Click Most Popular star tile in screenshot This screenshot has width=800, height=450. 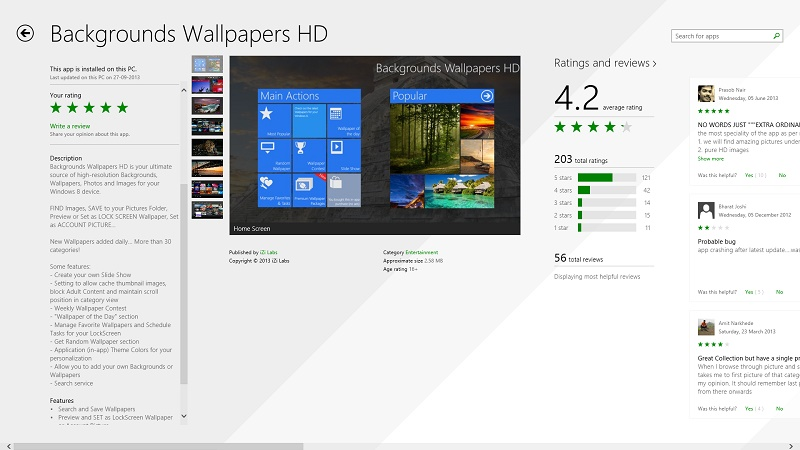(274, 121)
